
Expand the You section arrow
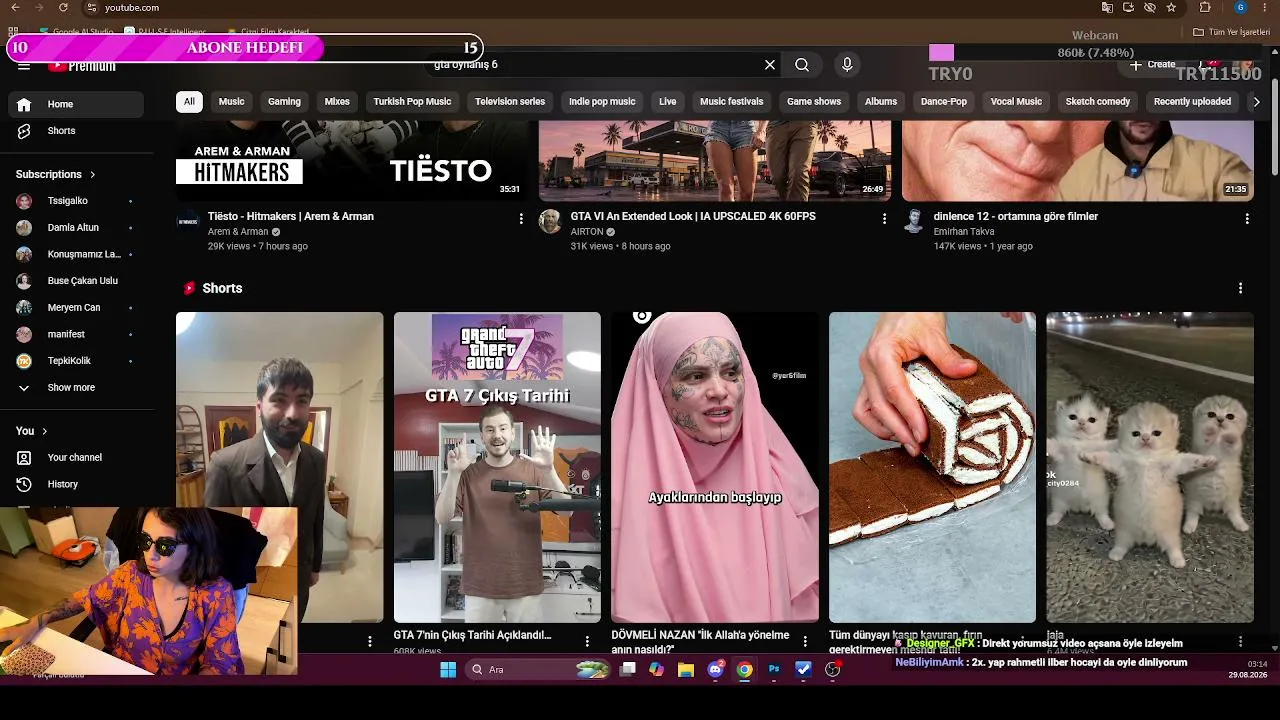tap(44, 431)
